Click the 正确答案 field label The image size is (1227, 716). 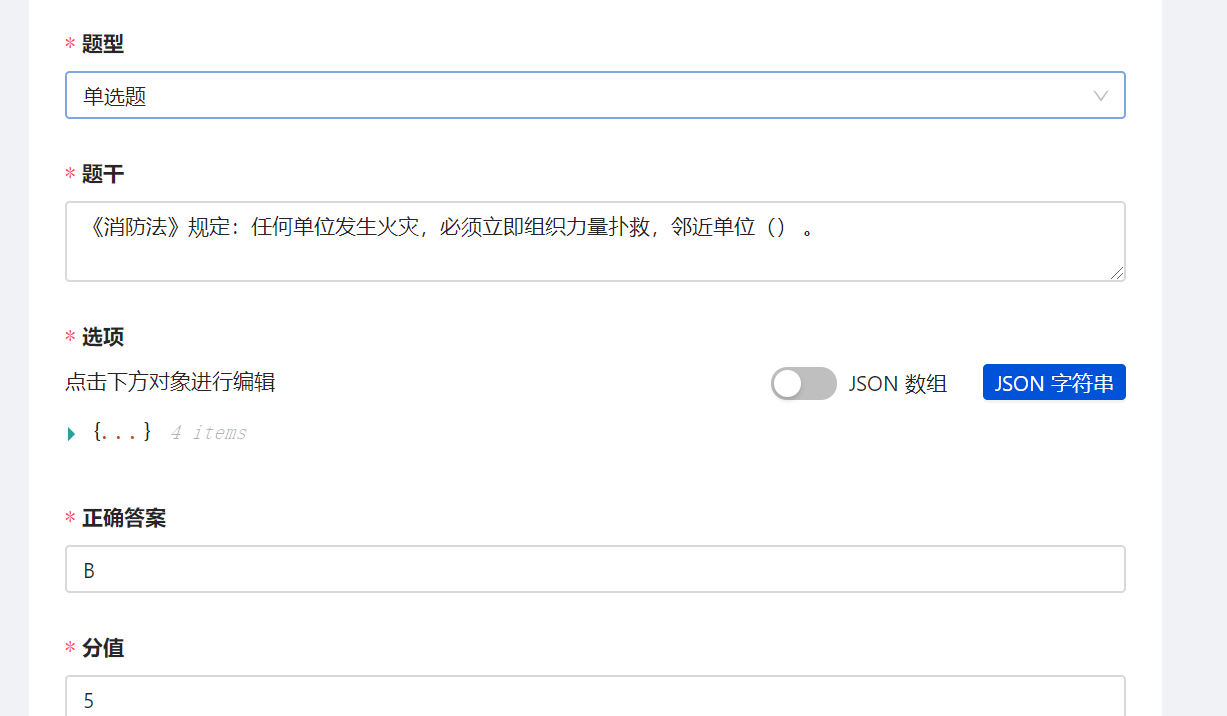(x=124, y=518)
